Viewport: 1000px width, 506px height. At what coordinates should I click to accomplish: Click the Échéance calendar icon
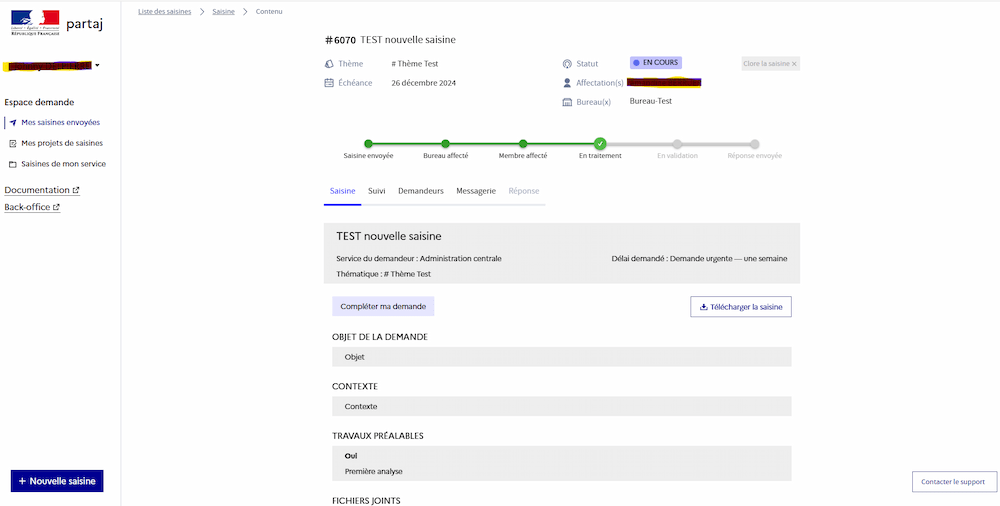(x=329, y=83)
